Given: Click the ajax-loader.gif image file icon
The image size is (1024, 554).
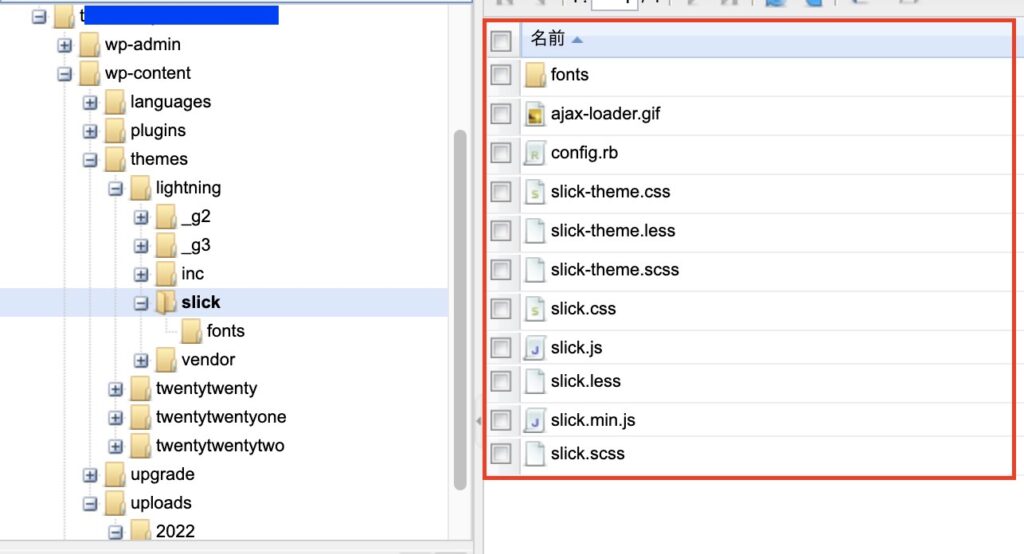Looking at the screenshot, I should pyautogui.click(x=535, y=114).
